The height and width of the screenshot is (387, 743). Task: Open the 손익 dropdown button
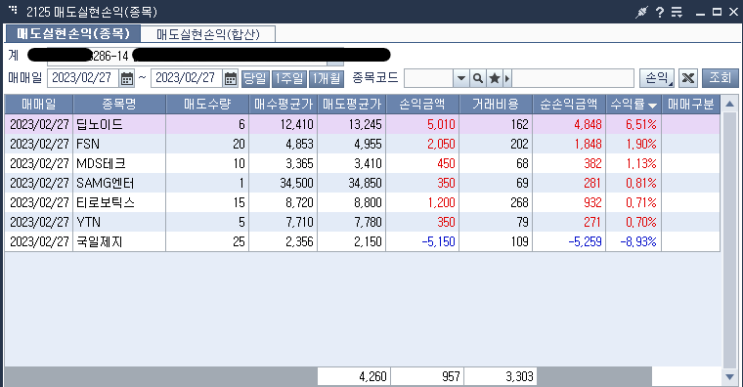coord(657,78)
